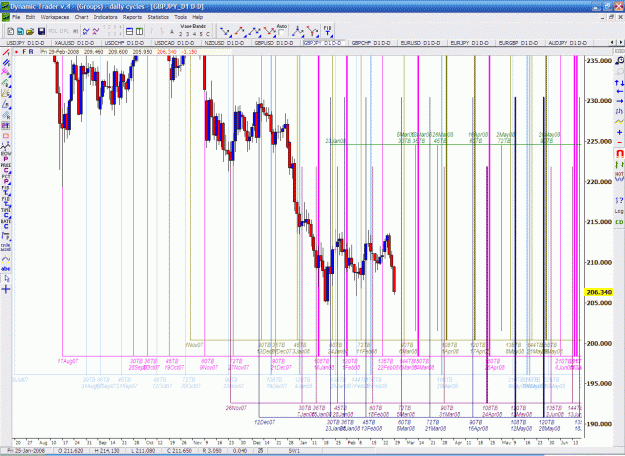The height and width of the screenshot is (456, 625).
Task: Click the blue F button near the date bar
Action: coord(24,52)
